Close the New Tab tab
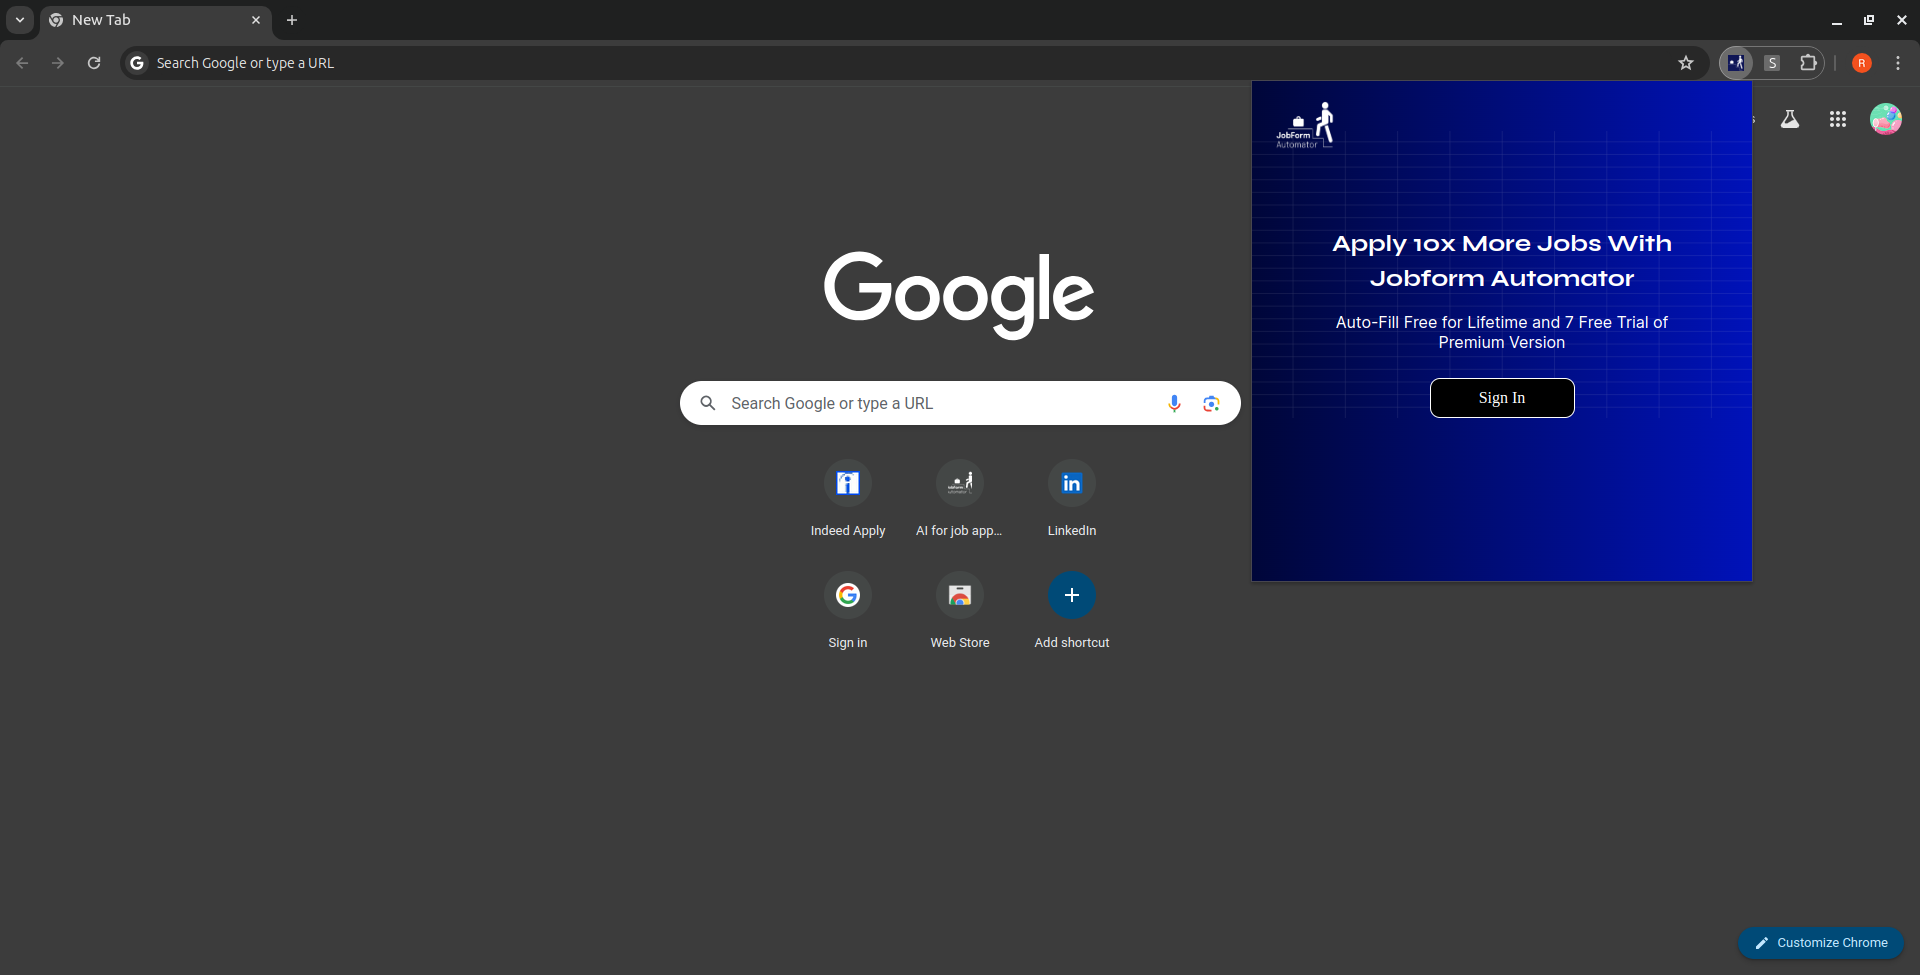Screen dimensions: 1920x975 point(256,20)
